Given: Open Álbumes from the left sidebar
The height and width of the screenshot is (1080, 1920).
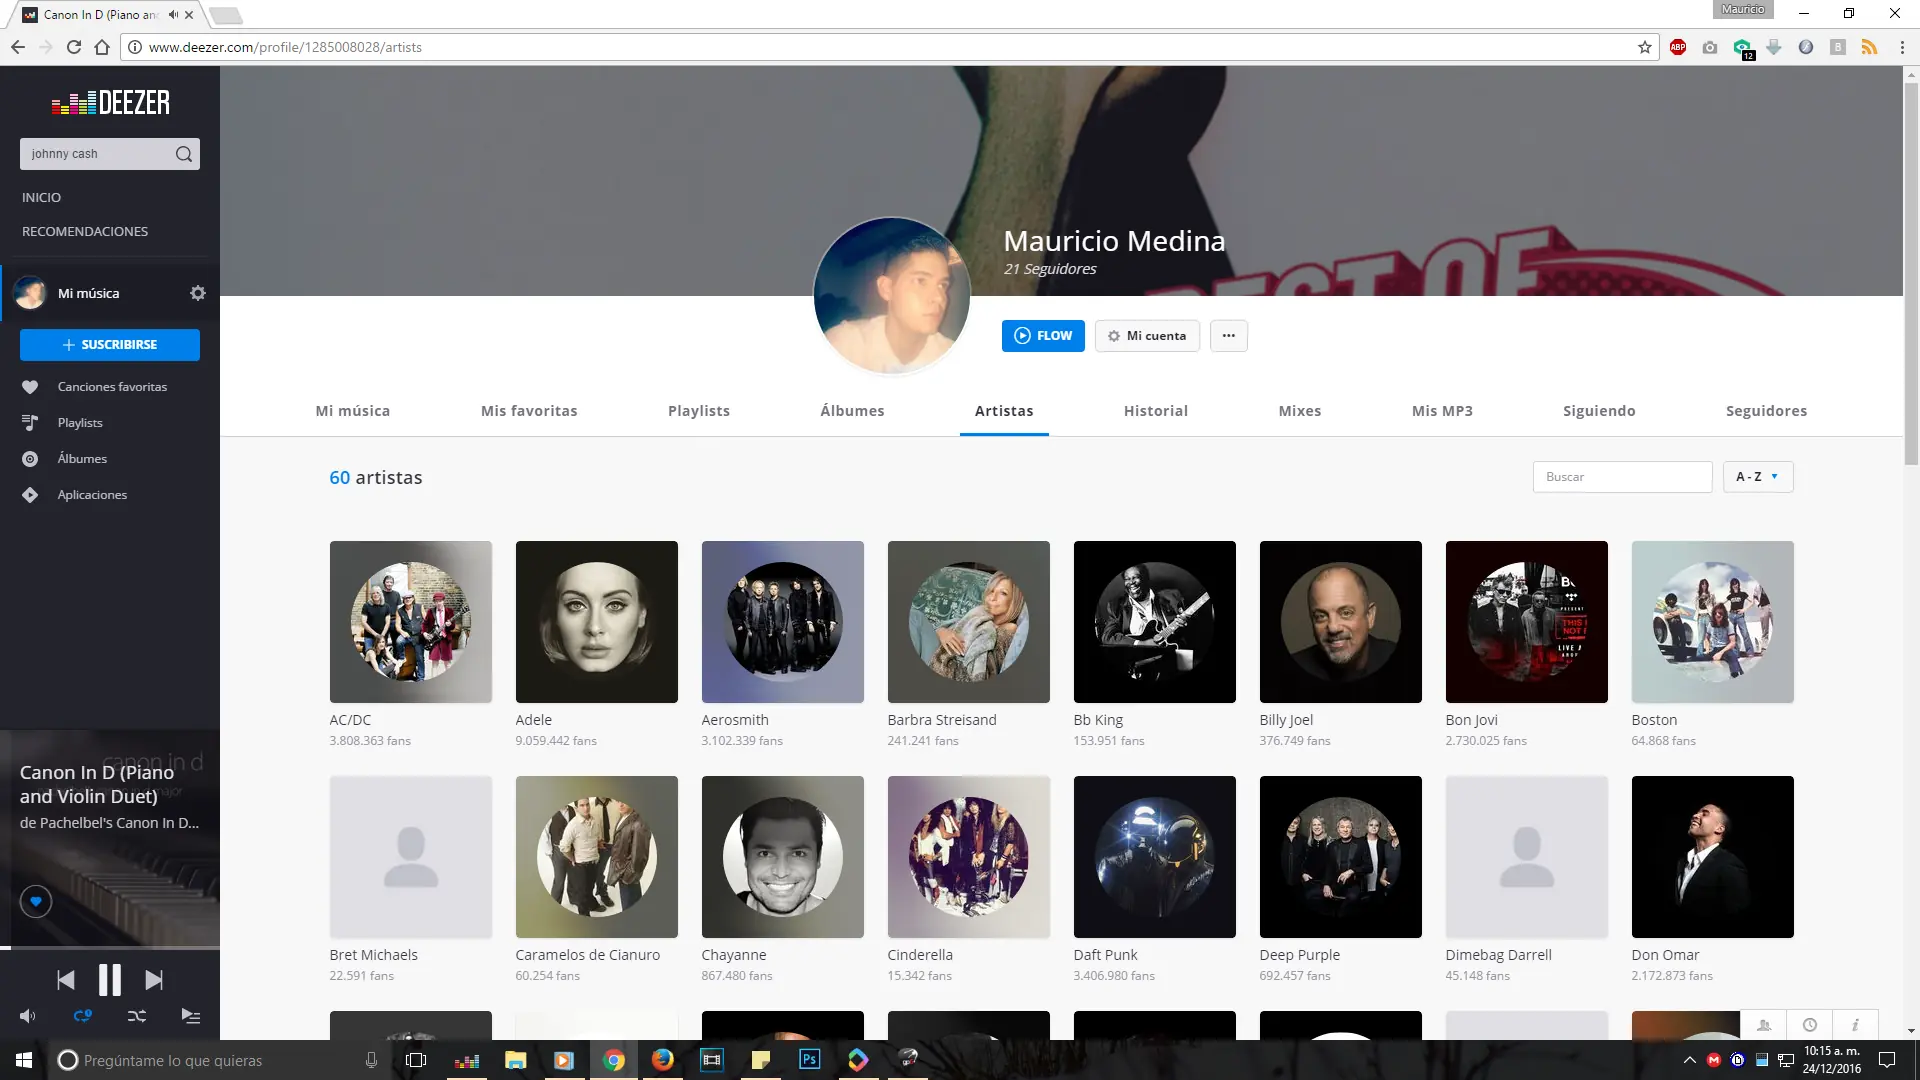Looking at the screenshot, I should point(82,459).
